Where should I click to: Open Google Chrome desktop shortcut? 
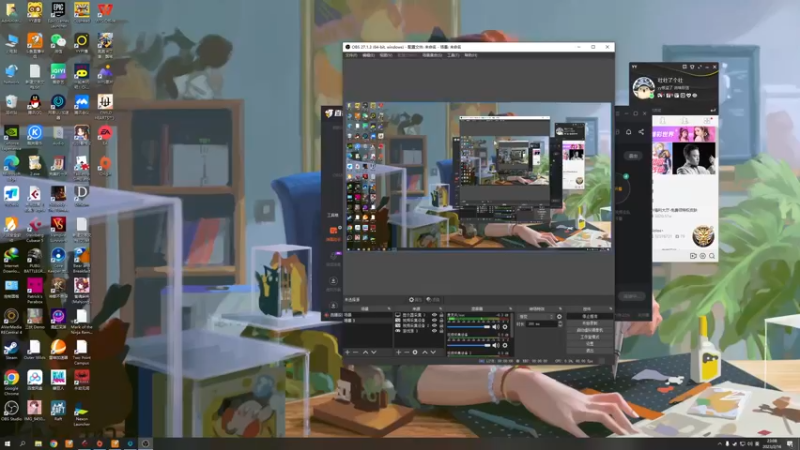point(11,382)
